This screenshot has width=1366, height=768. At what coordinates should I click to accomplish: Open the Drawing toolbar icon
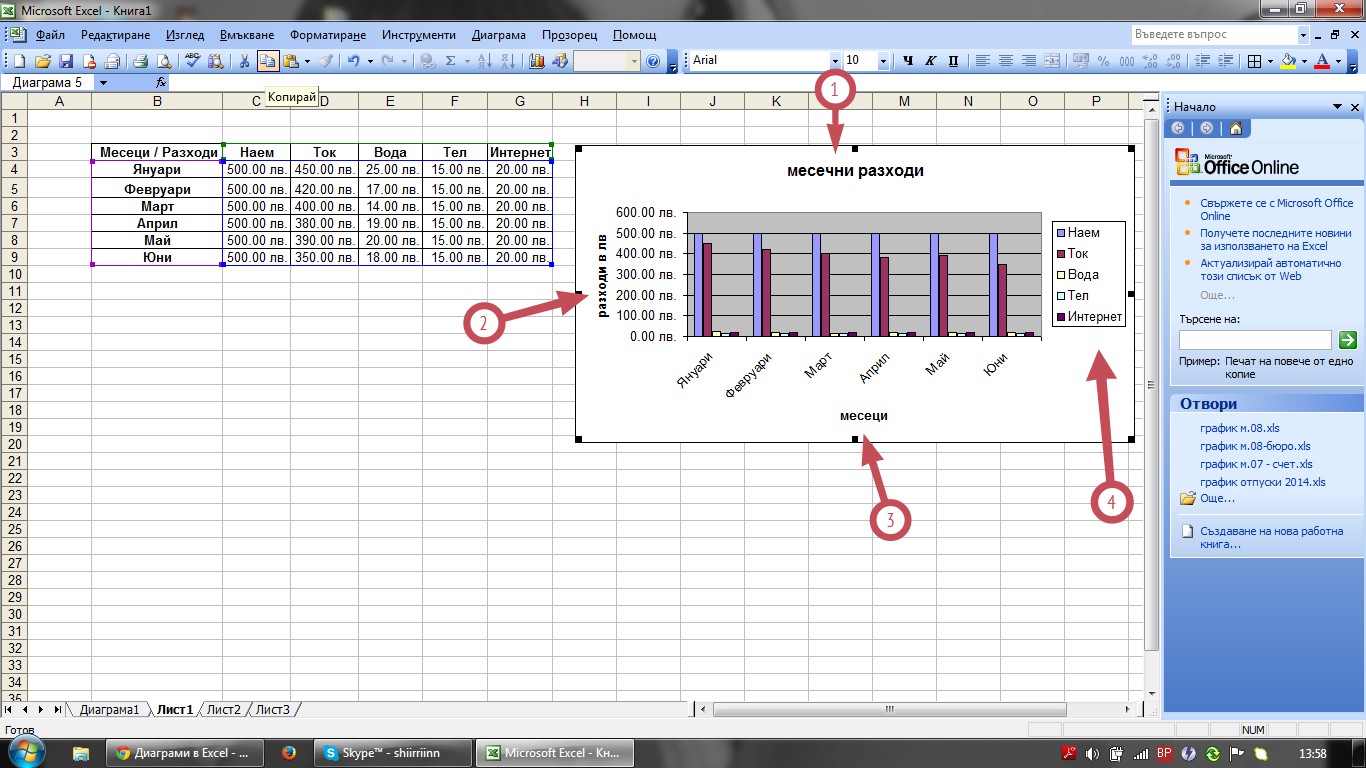click(x=560, y=61)
